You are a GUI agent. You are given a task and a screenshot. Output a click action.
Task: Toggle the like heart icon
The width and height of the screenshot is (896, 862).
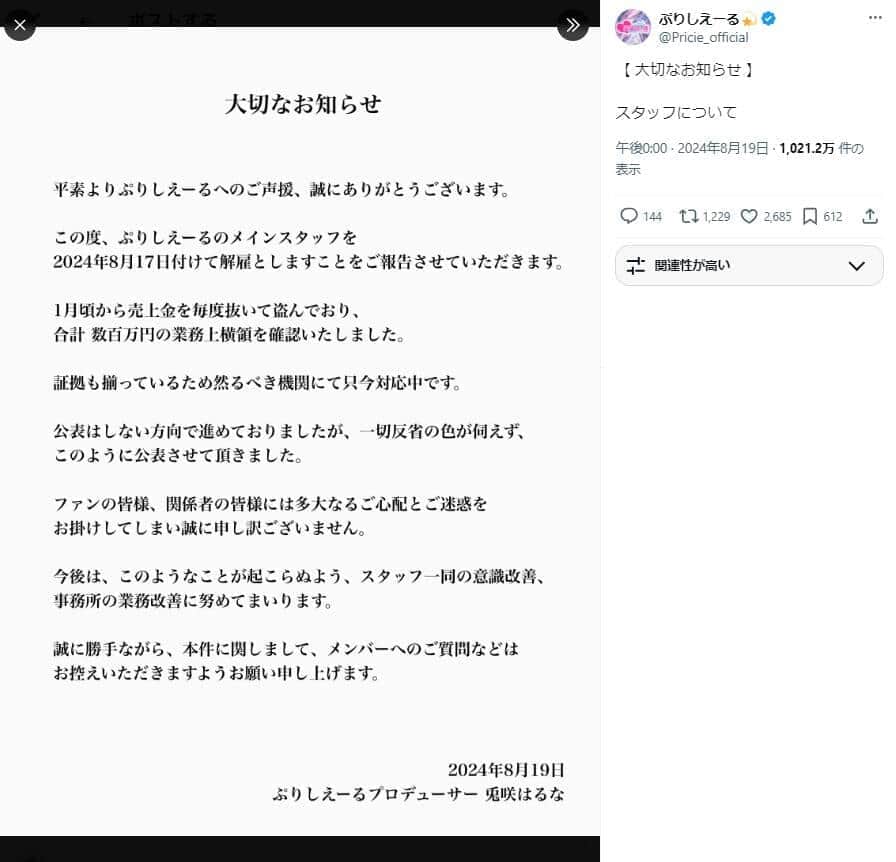click(749, 216)
